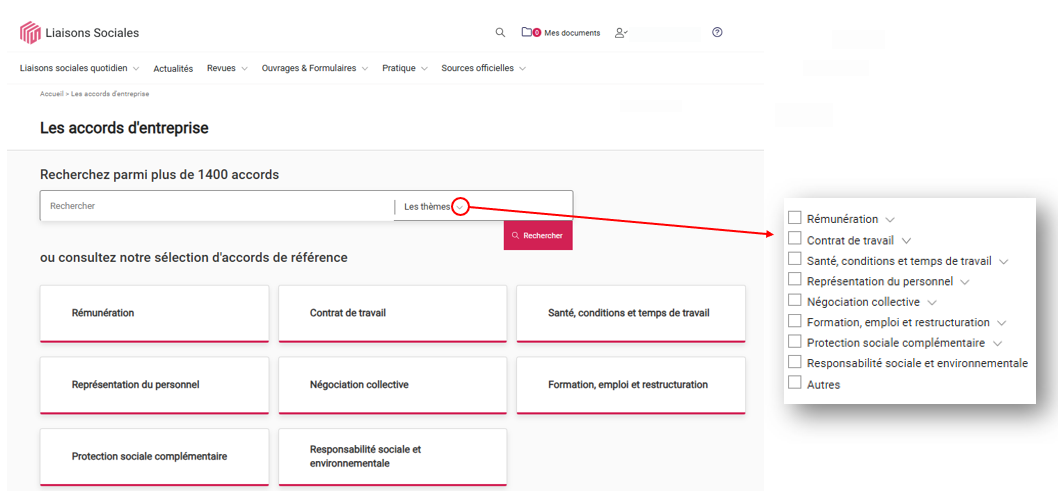Expand Santé, conditions et temps chevron
This screenshot has height=503, width=1058.
click(x=1003, y=261)
